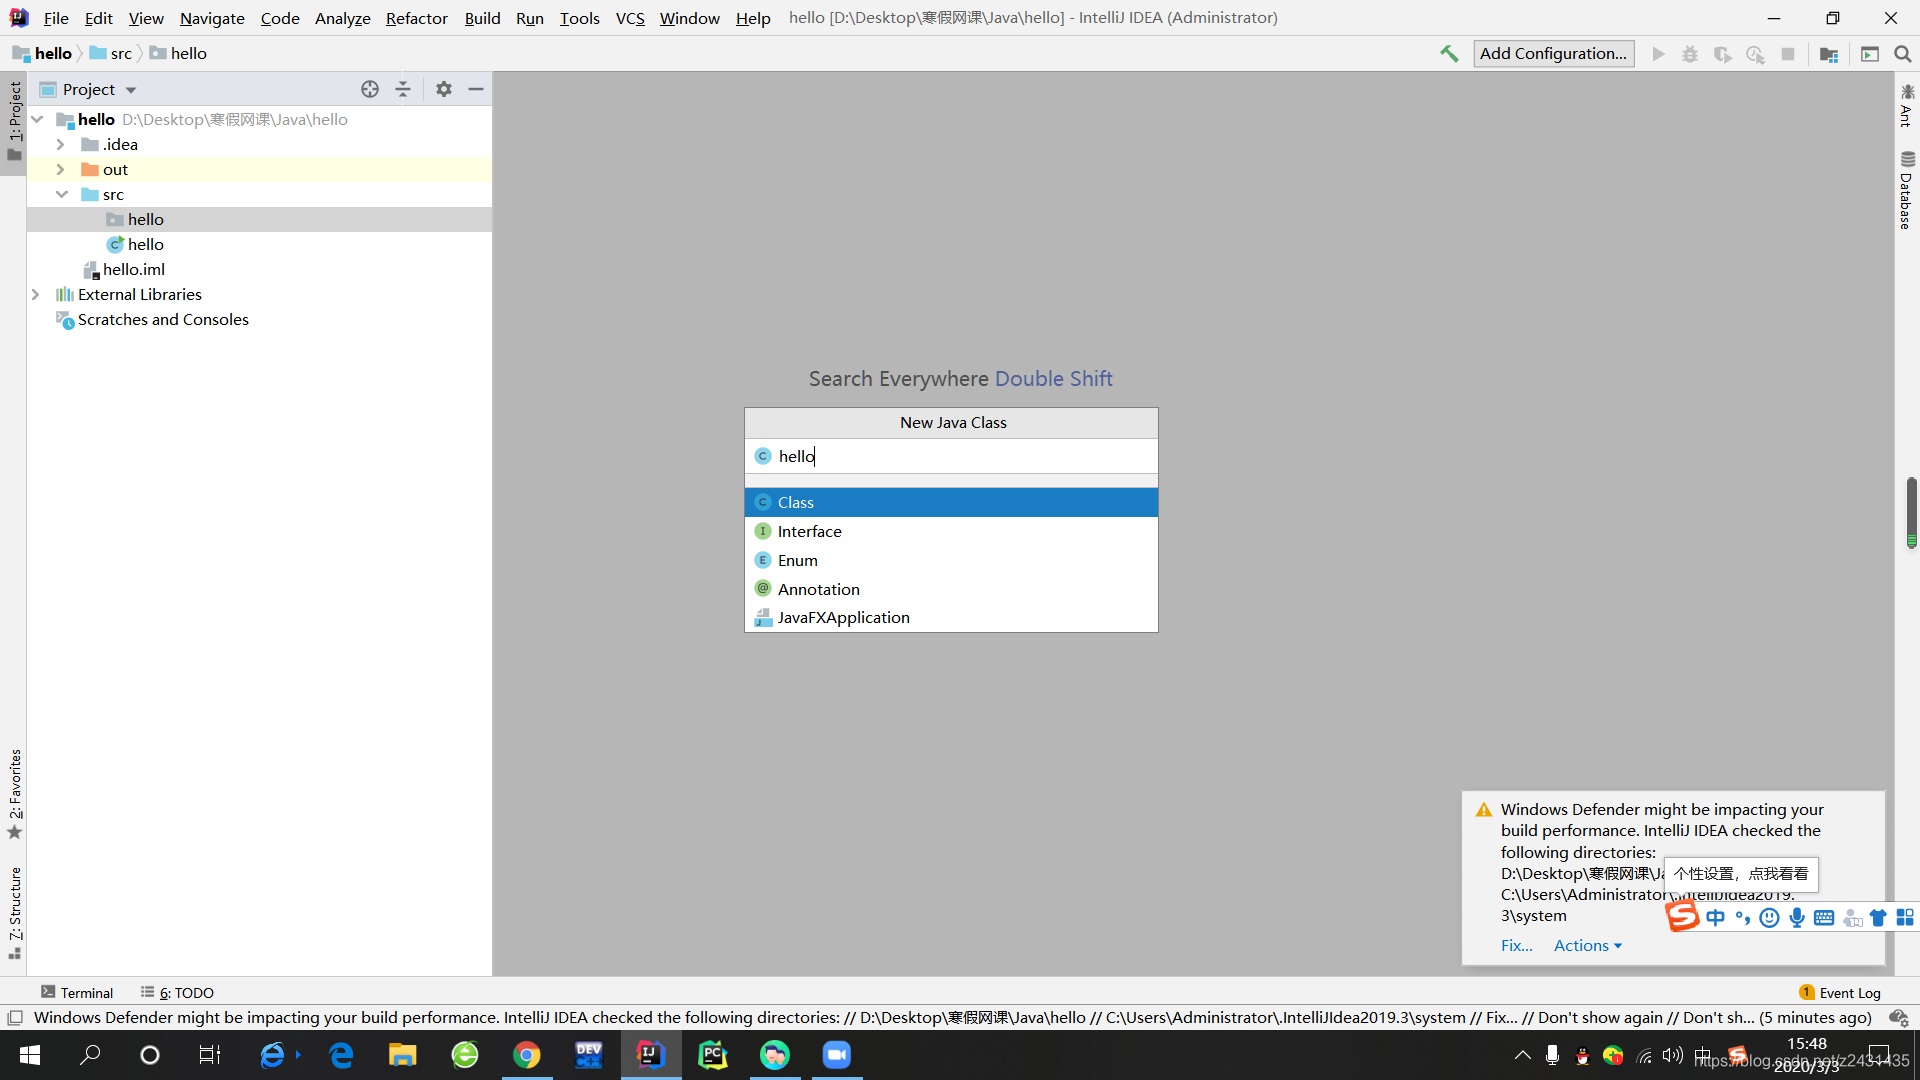Select Annotation in New Java Class list

(x=951, y=589)
